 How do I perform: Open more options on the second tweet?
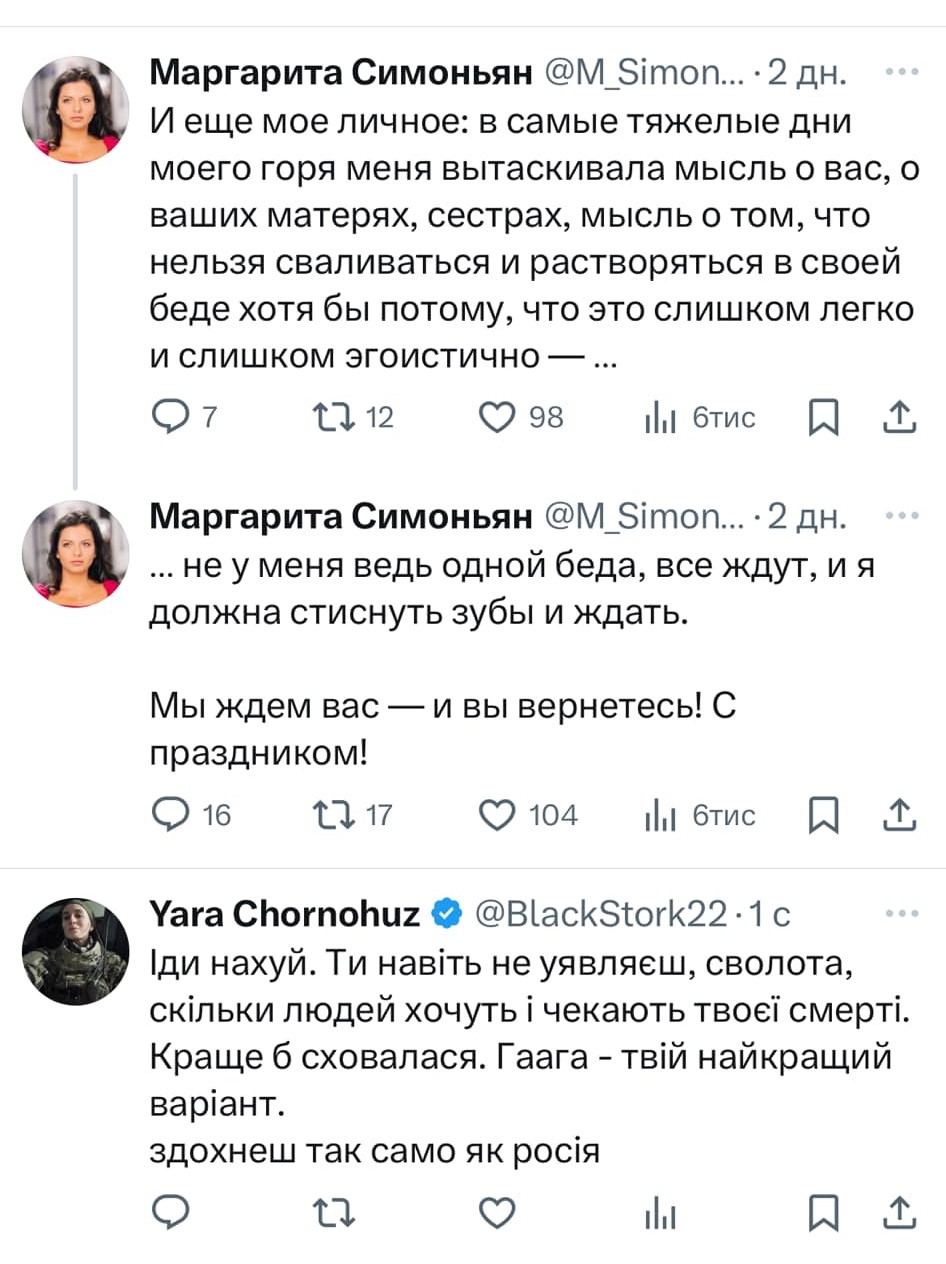[x=901, y=516]
